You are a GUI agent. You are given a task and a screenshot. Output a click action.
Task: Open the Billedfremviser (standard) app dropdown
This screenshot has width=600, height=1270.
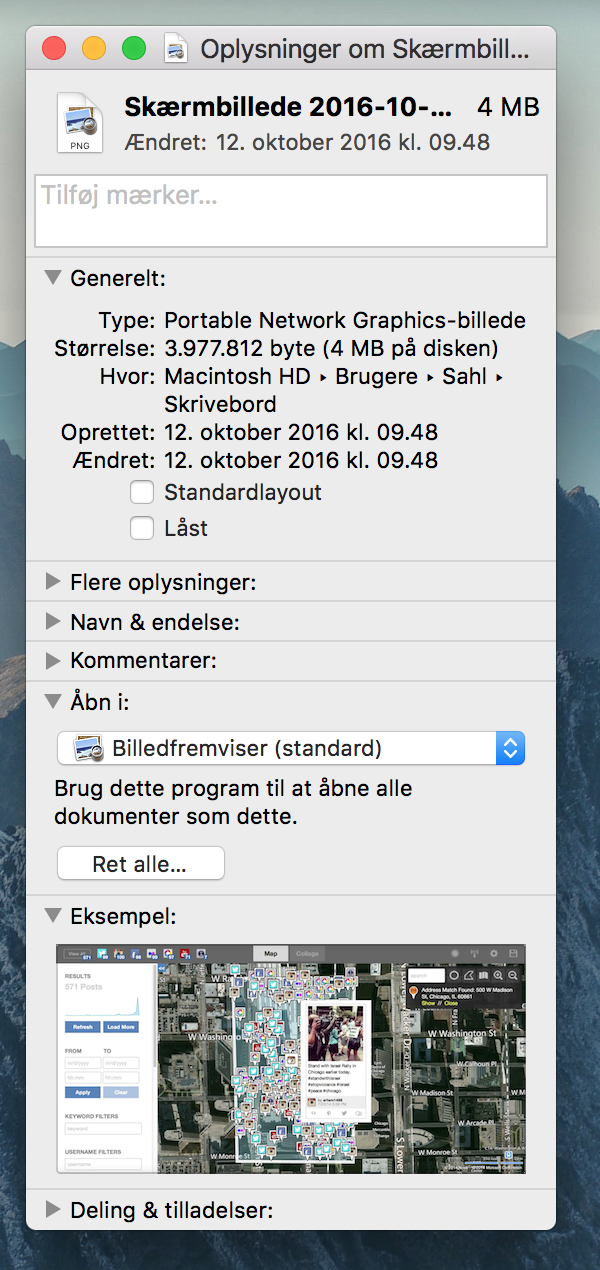tap(291, 748)
